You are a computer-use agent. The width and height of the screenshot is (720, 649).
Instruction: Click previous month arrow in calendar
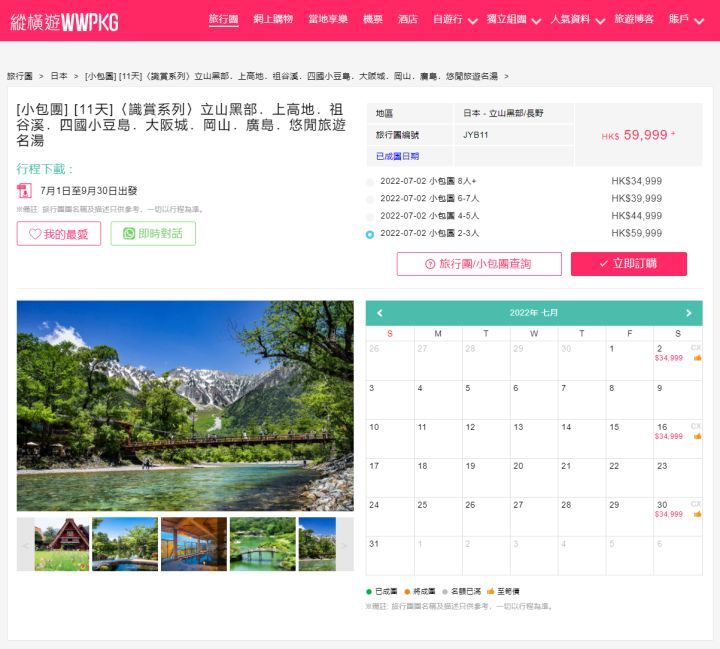pos(379,313)
